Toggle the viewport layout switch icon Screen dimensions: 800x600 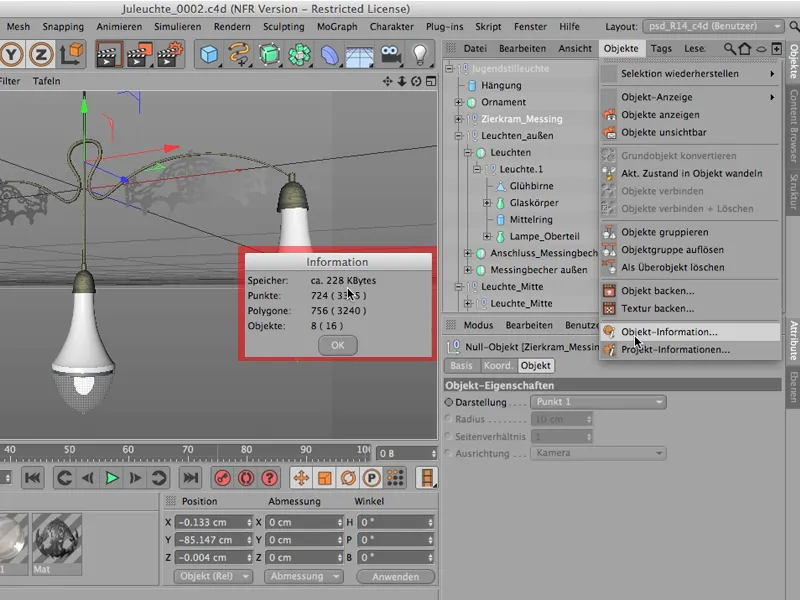[431, 81]
